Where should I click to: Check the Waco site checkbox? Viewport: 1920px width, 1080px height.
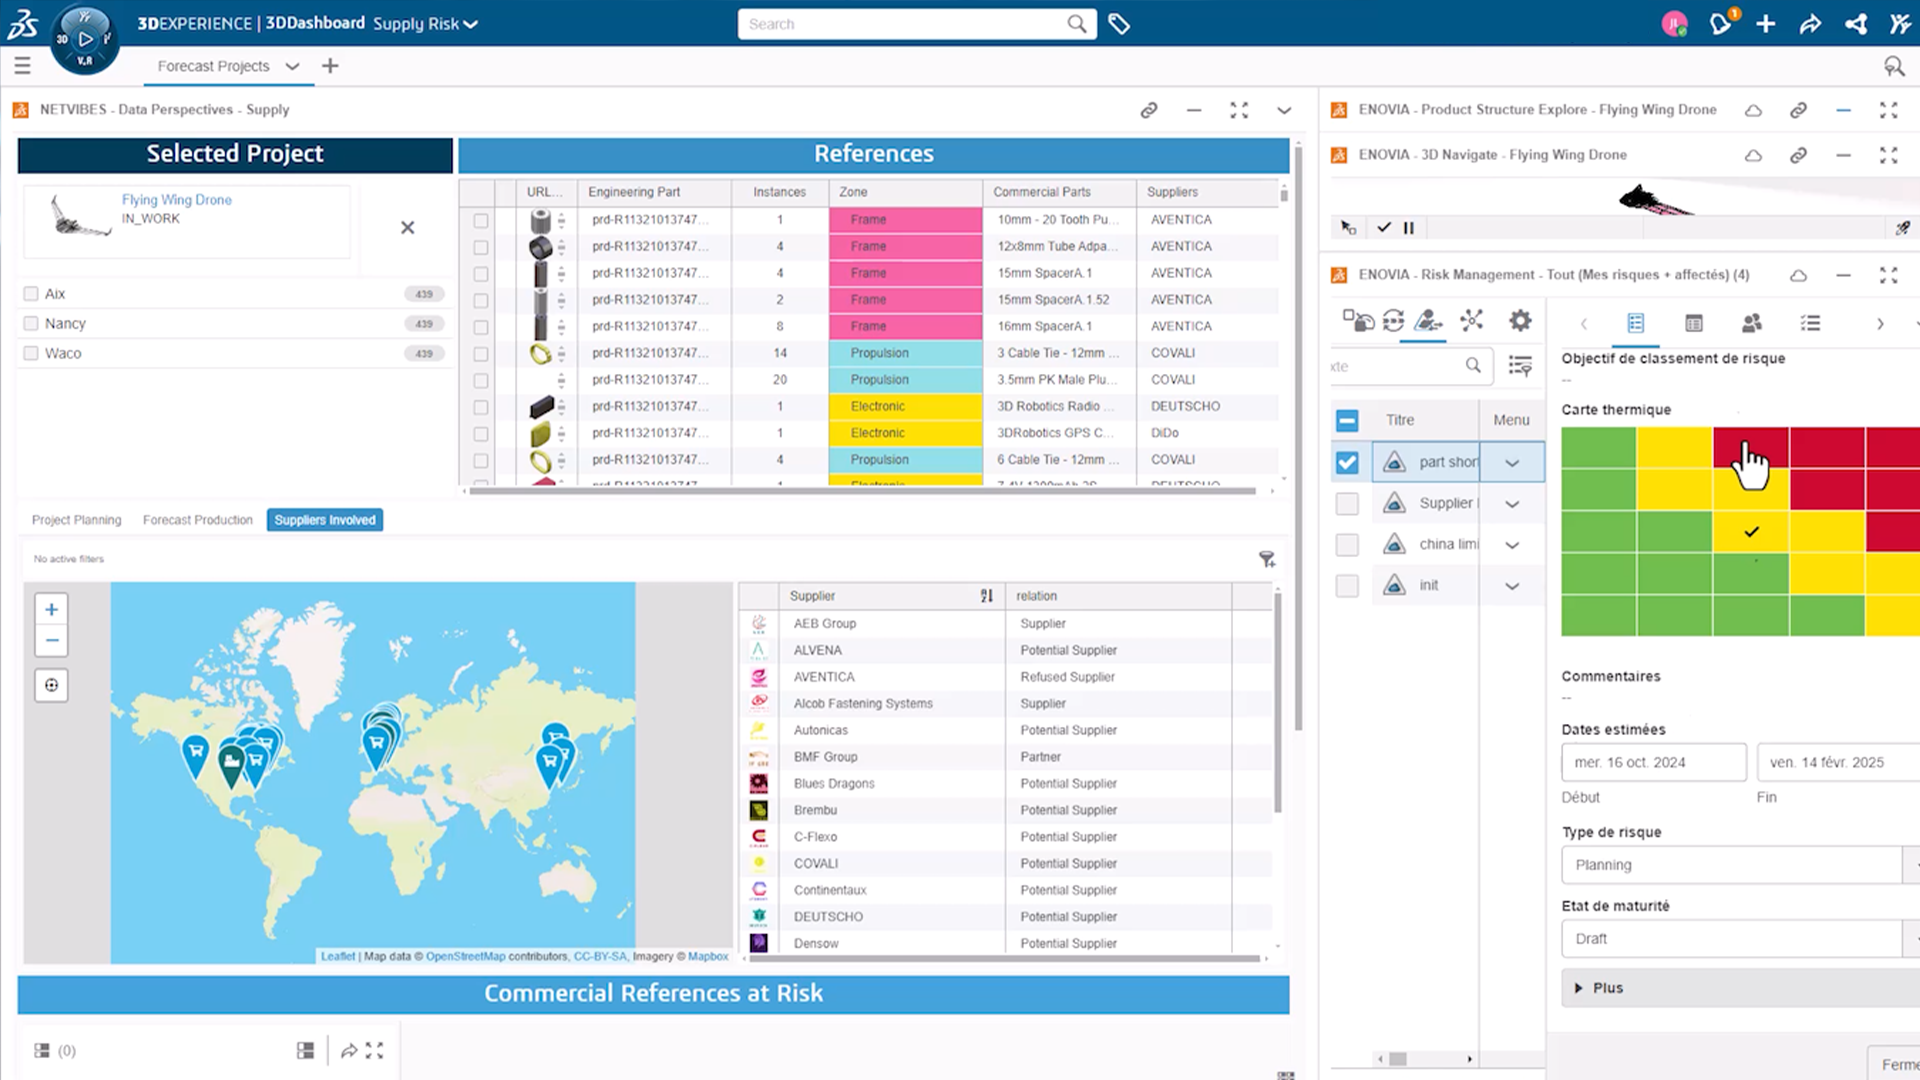pyautogui.click(x=31, y=353)
